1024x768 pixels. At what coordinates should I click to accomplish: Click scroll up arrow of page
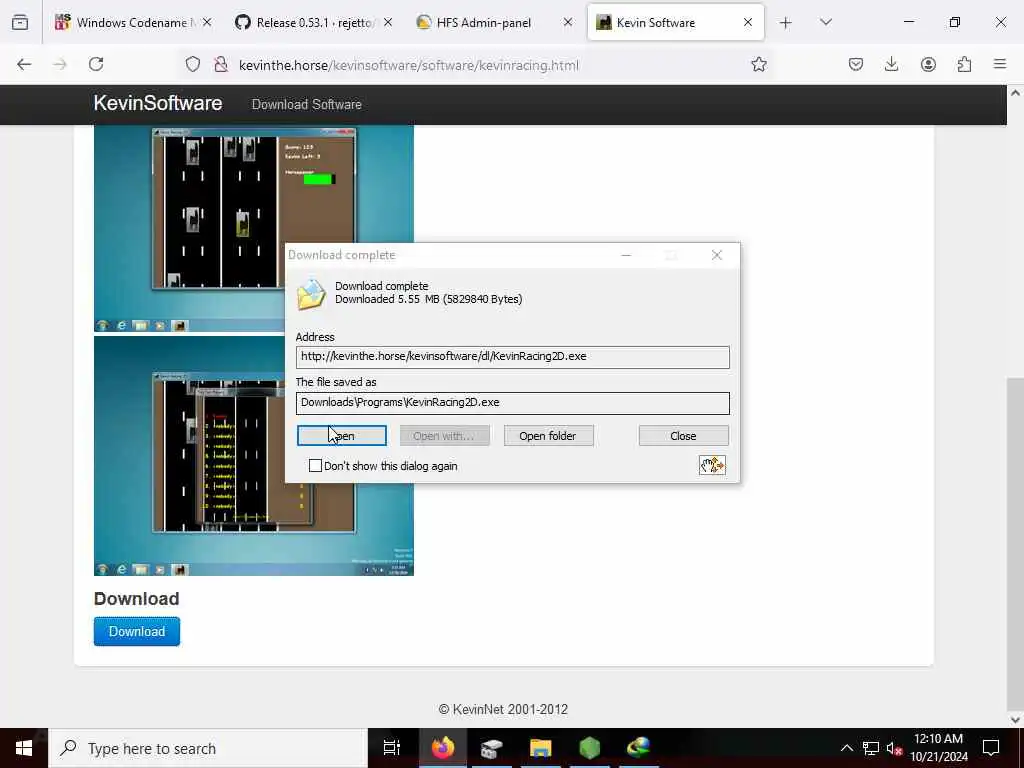click(x=1015, y=93)
